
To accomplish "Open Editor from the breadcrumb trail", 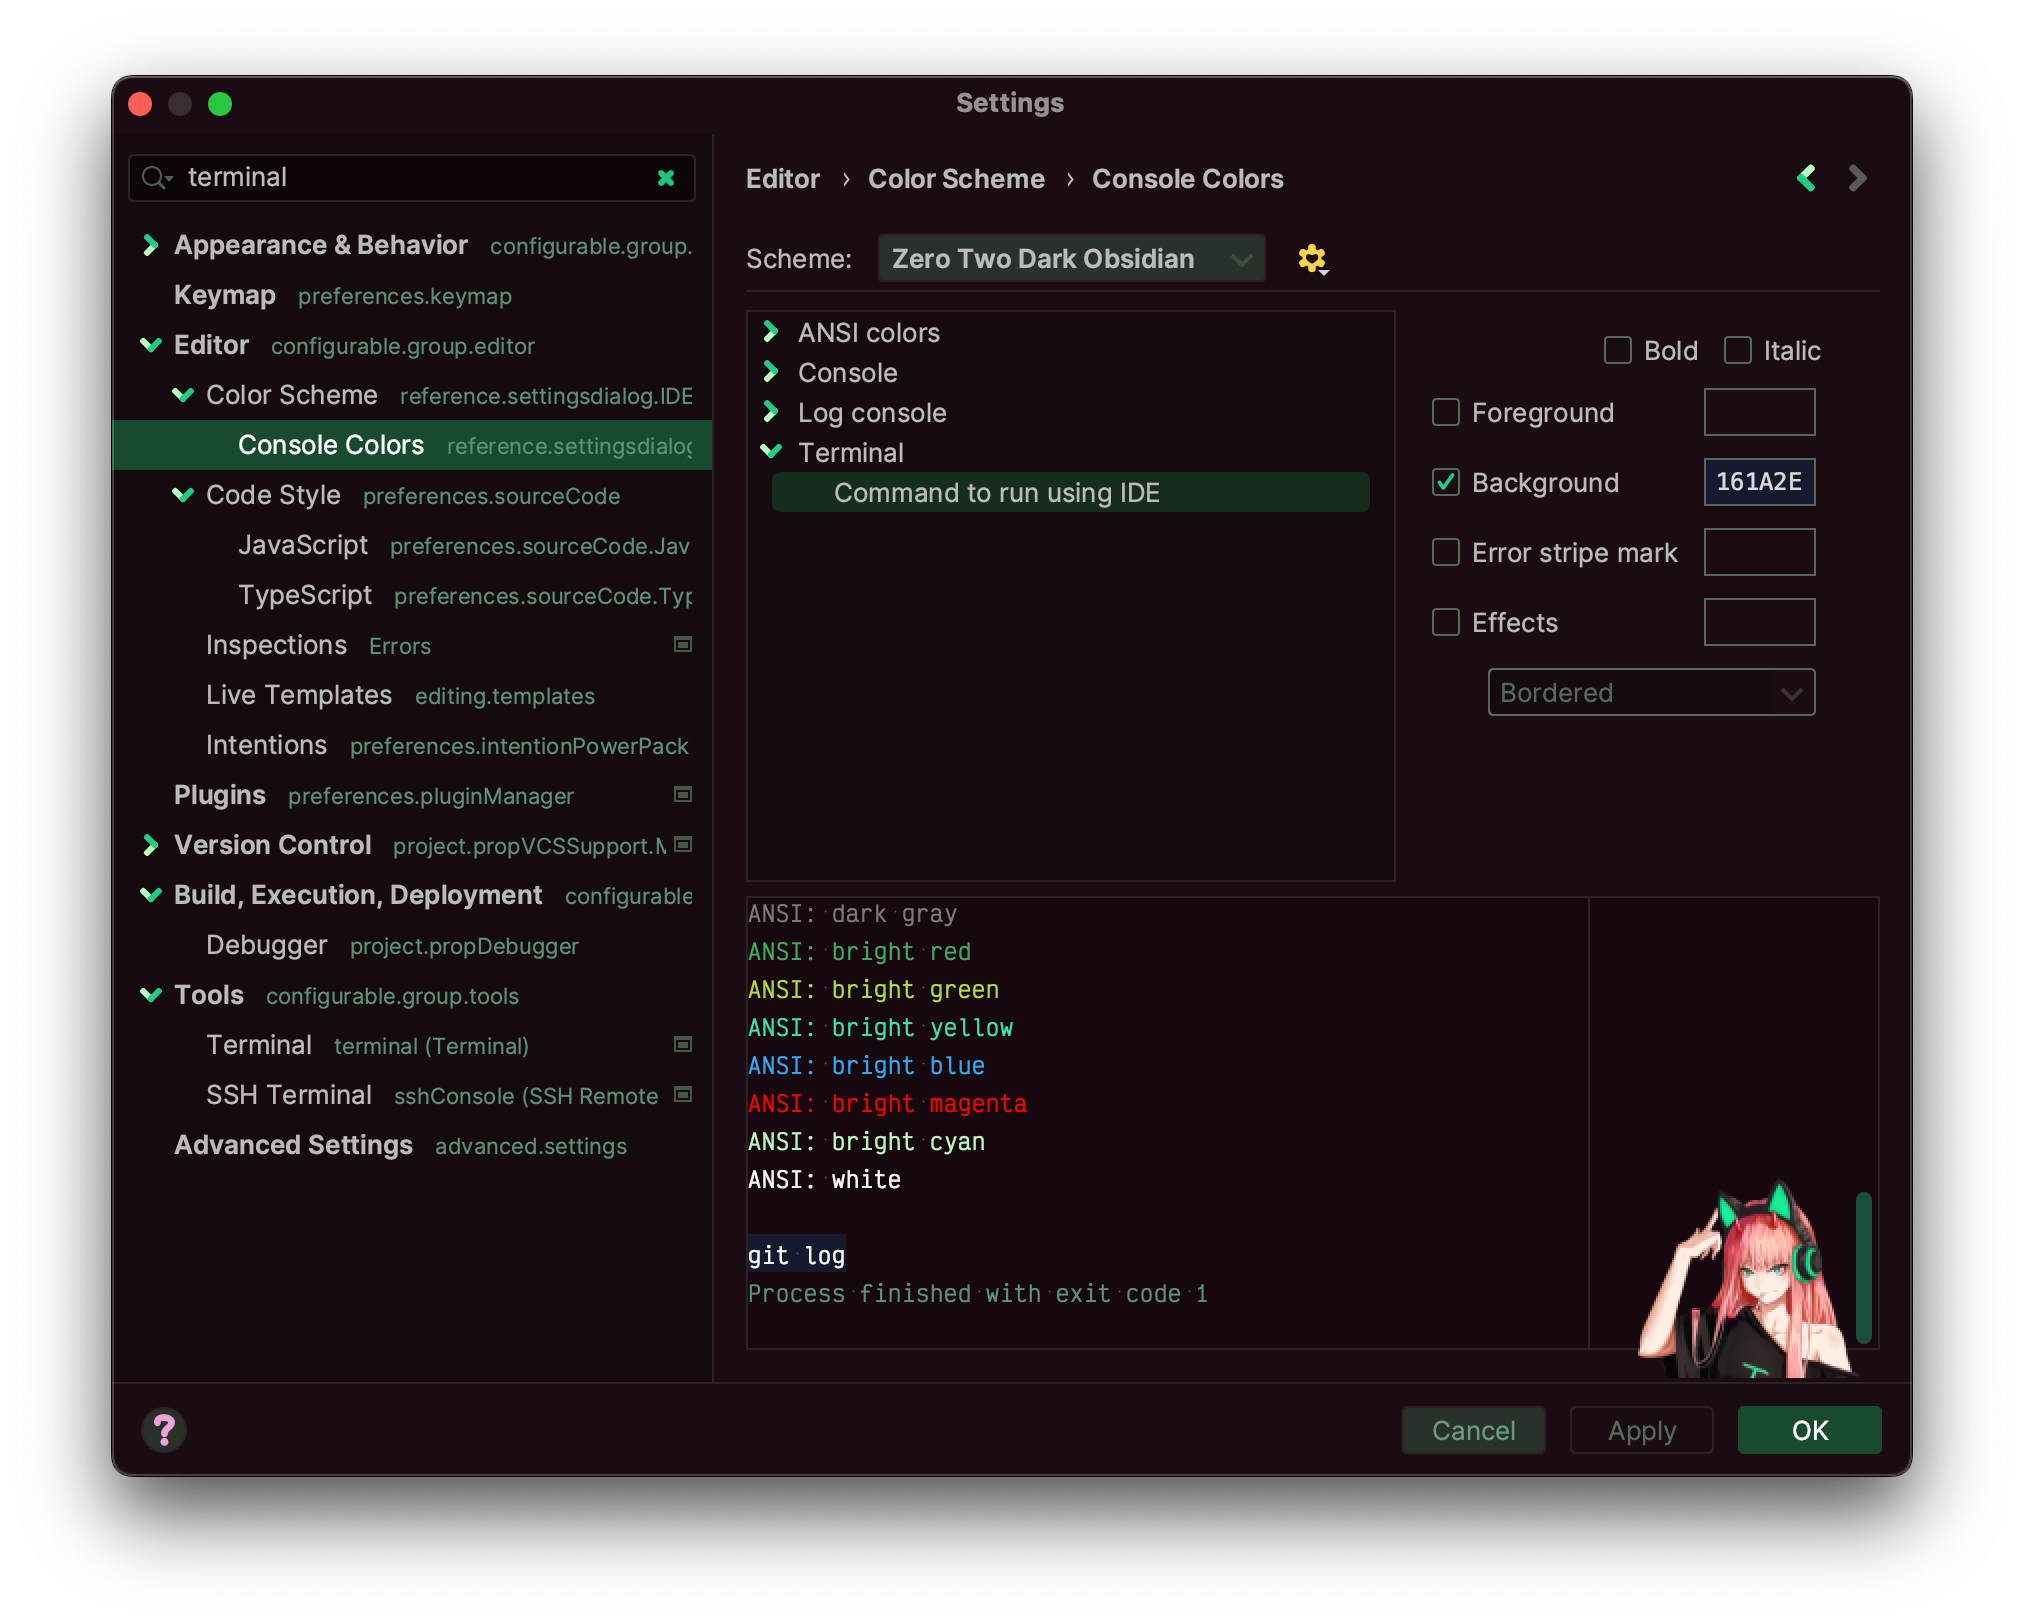I will click(783, 178).
